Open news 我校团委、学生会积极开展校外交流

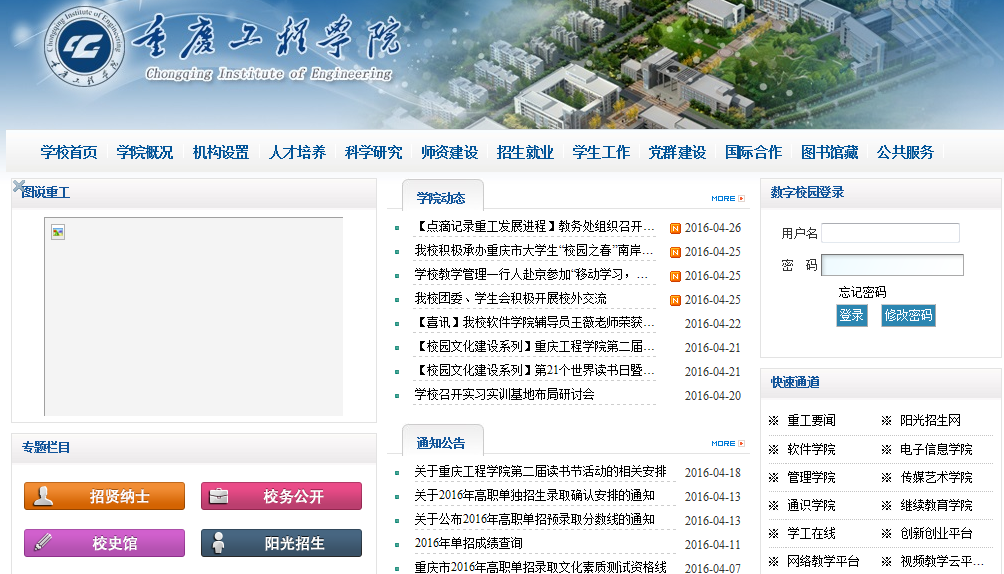coord(510,299)
